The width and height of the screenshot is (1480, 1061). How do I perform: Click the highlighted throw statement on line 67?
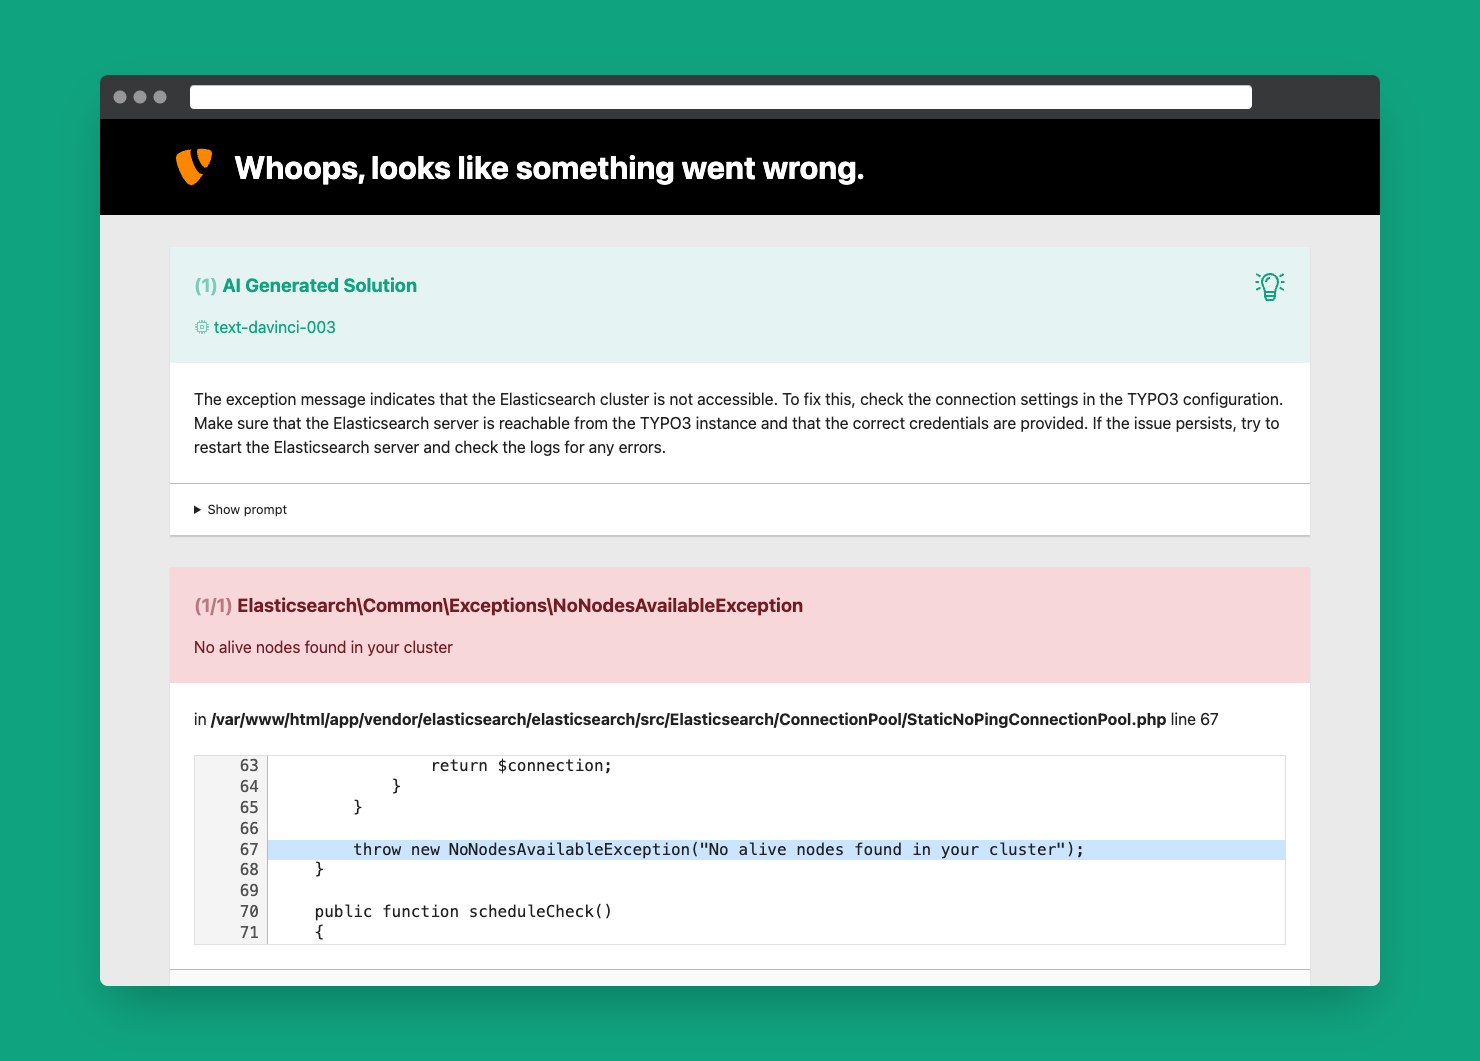pos(718,850)
